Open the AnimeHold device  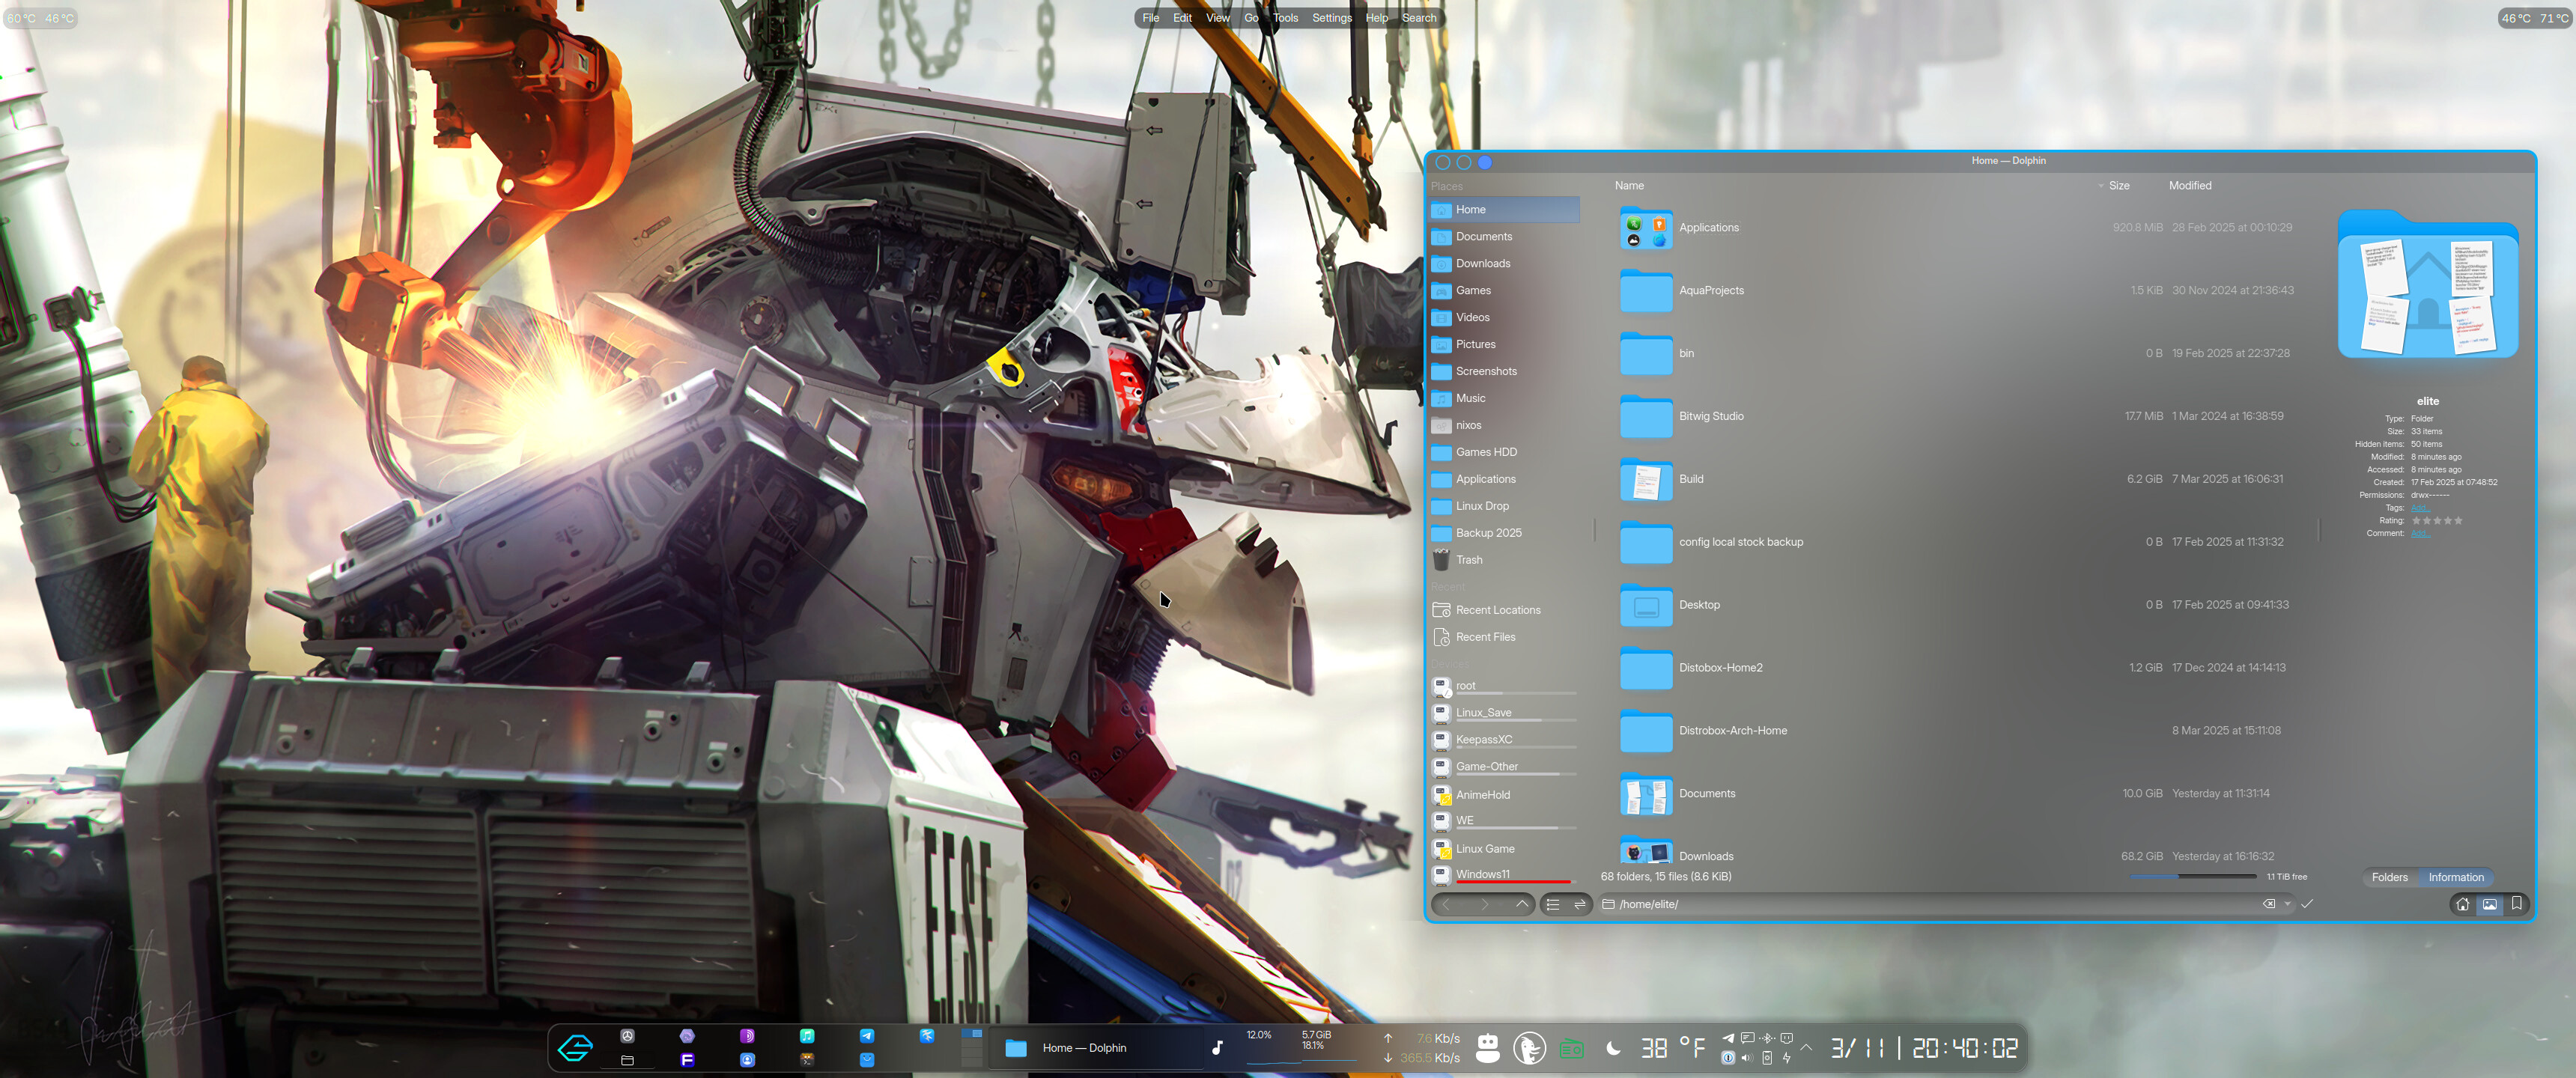[1504, 795]
